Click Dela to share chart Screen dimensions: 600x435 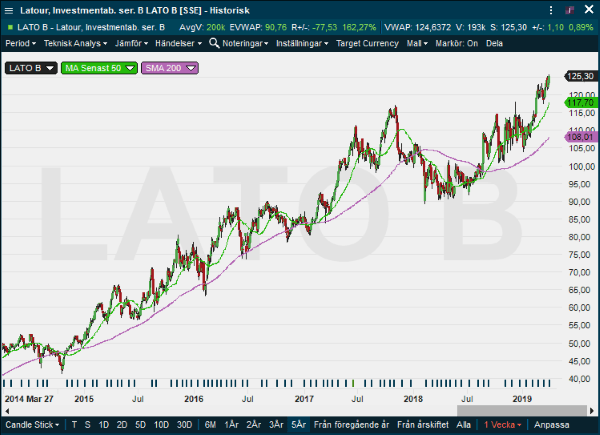tap(494, 43)
